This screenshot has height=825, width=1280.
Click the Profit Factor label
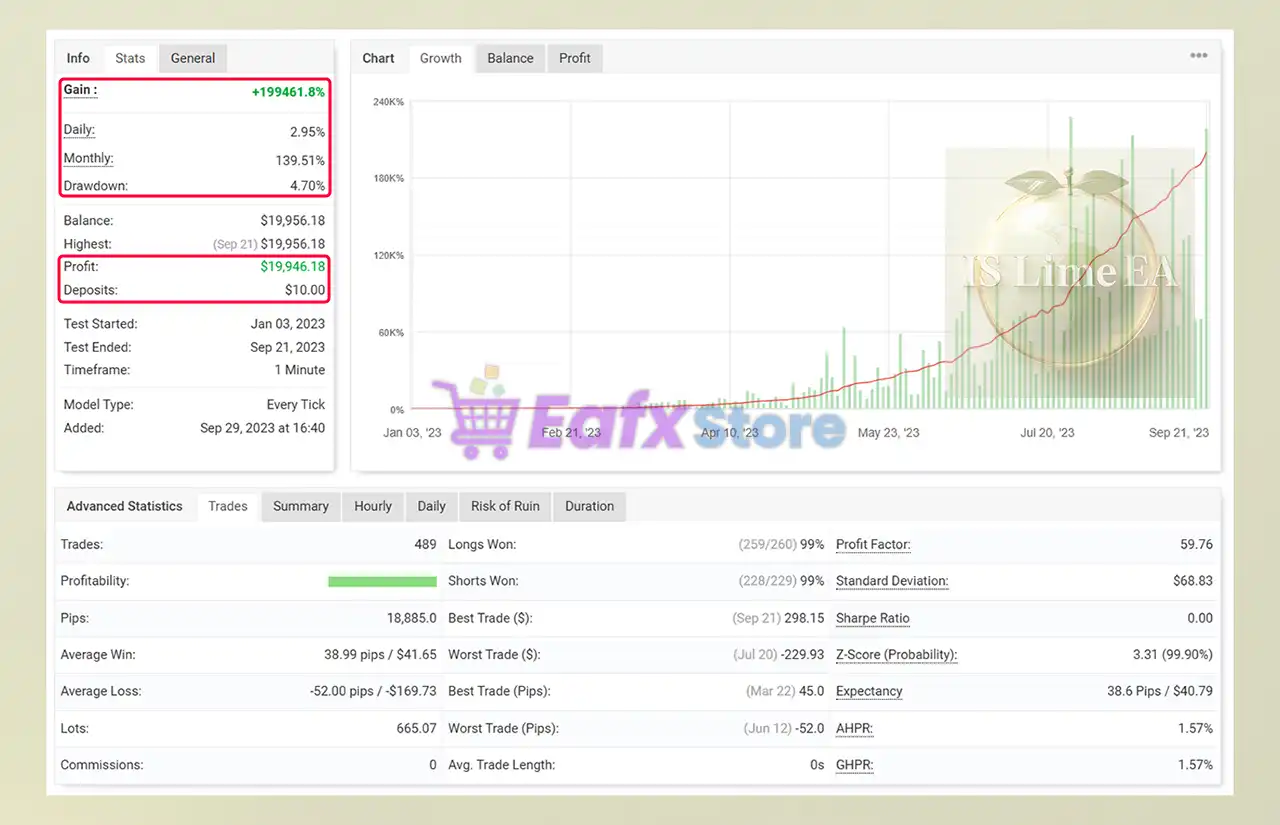873,545
